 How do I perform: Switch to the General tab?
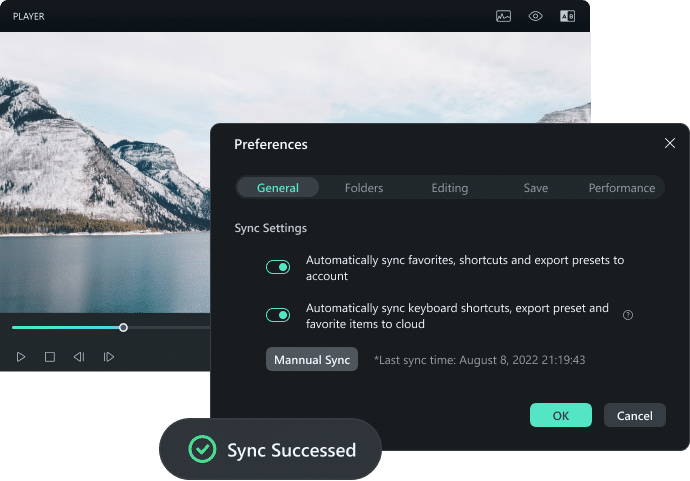point(278,188)
